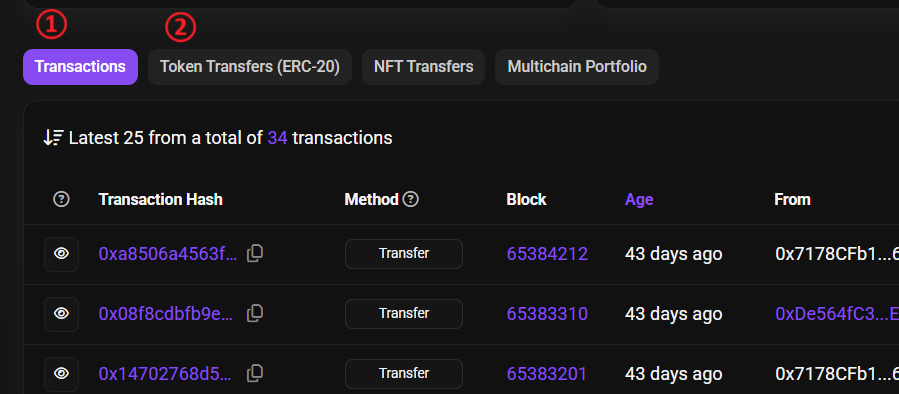Select the Multichain Portfolio tab

pyautogui.click(x=577, y=67)
